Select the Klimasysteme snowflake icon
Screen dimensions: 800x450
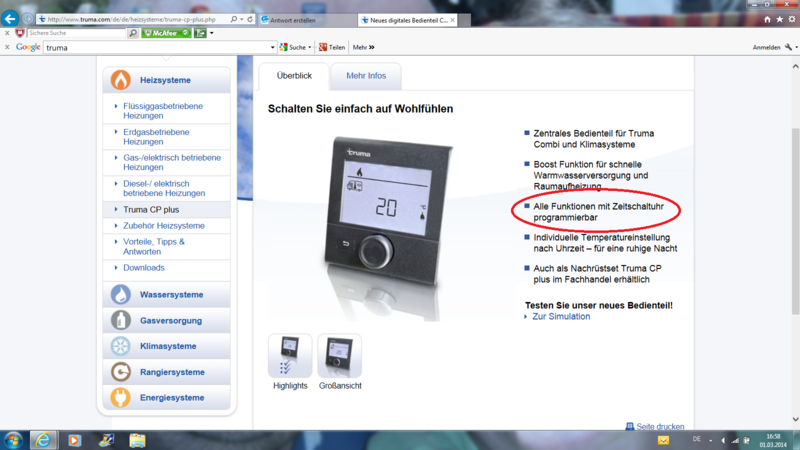(120, 346)
